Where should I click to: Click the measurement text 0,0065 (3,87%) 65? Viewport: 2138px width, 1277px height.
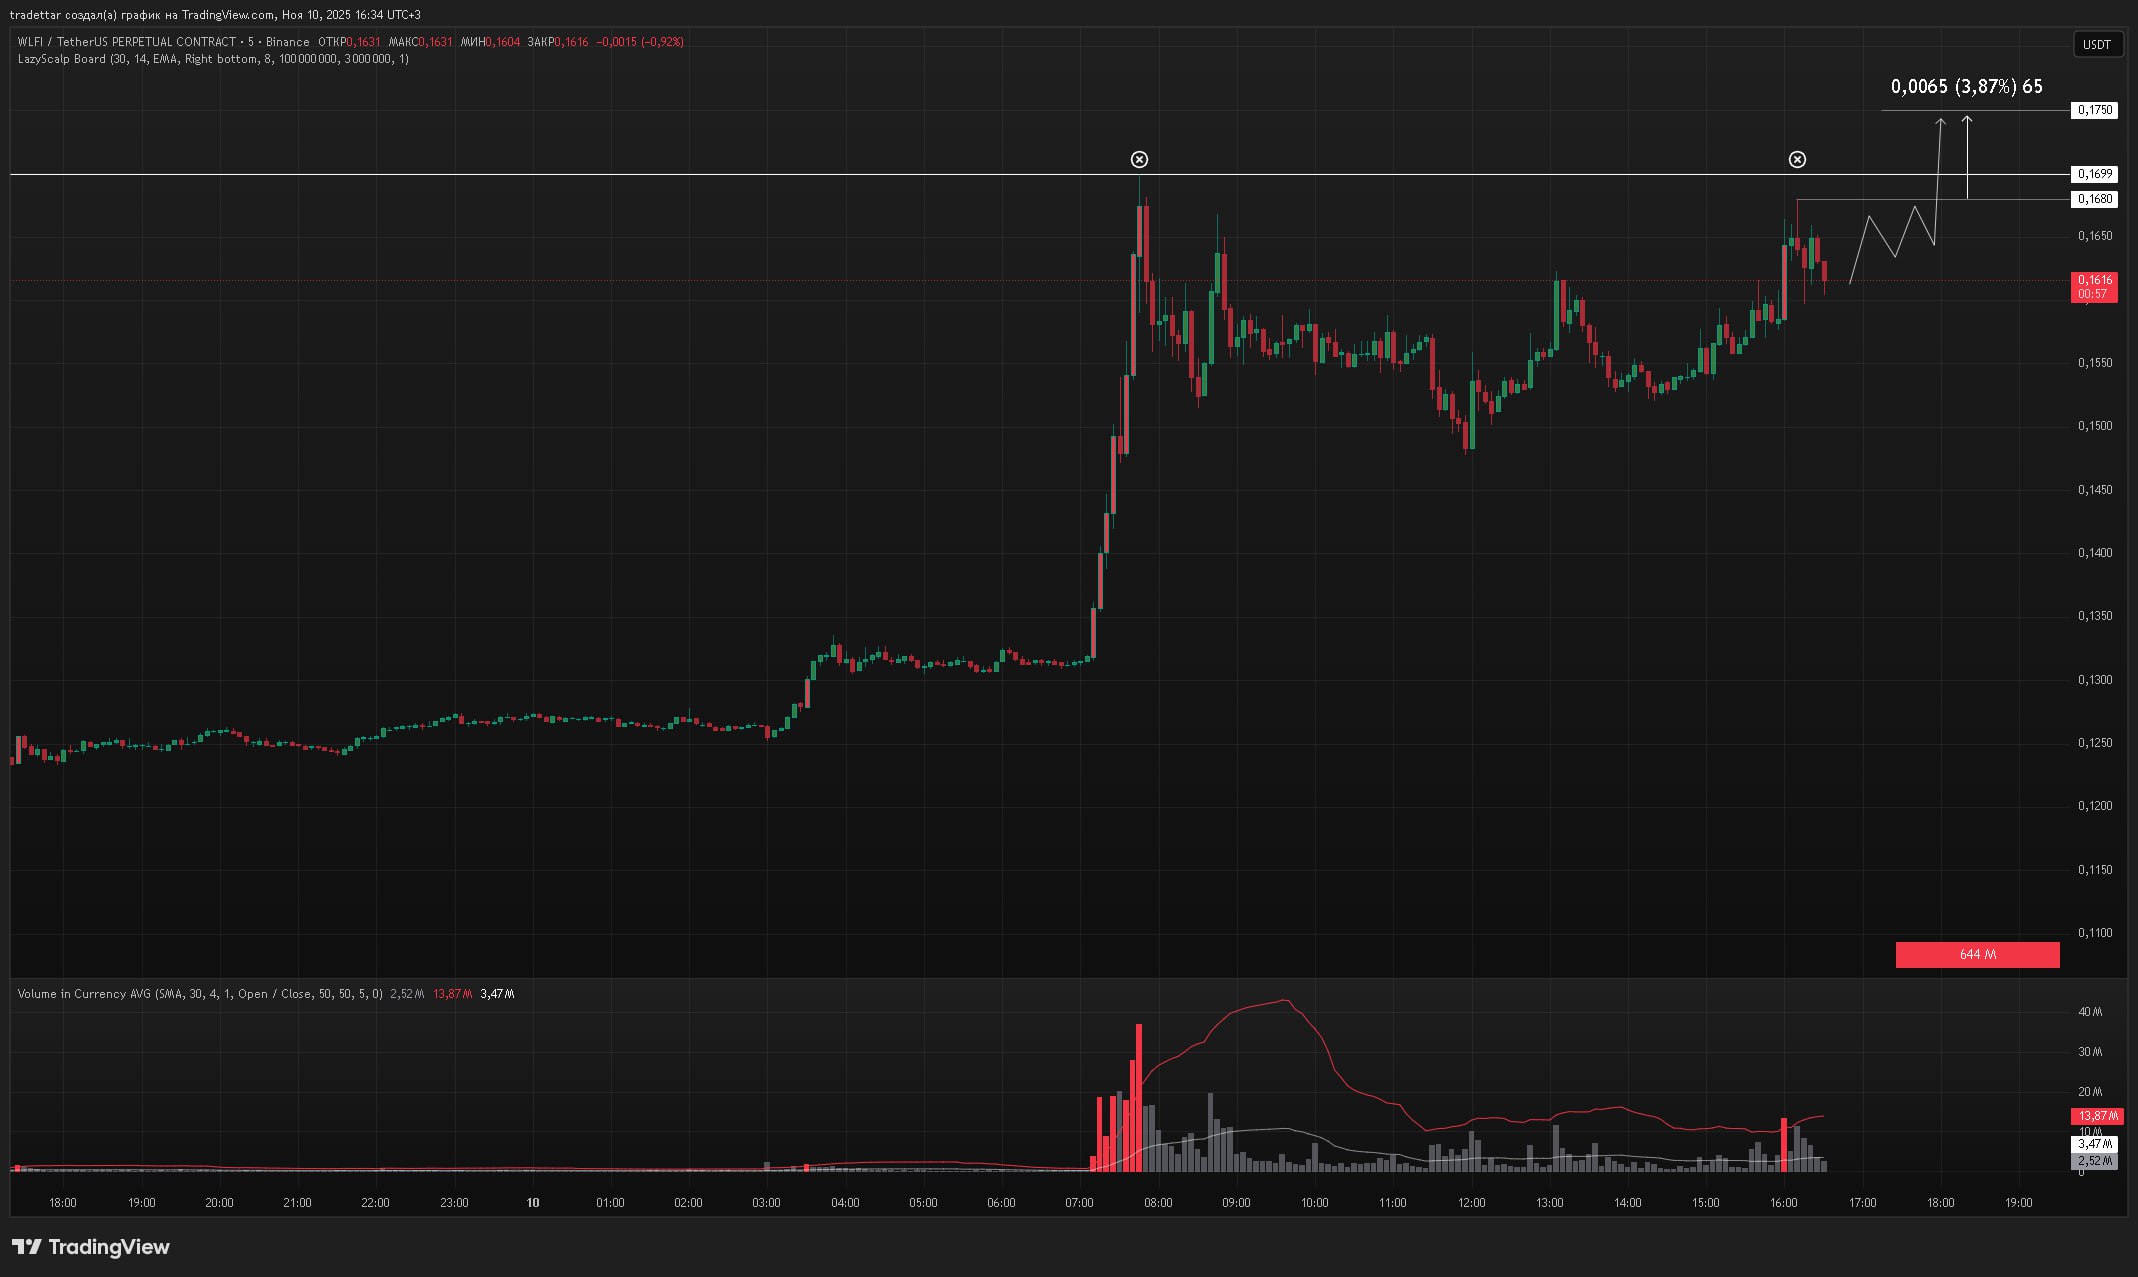click(1966, 87)
